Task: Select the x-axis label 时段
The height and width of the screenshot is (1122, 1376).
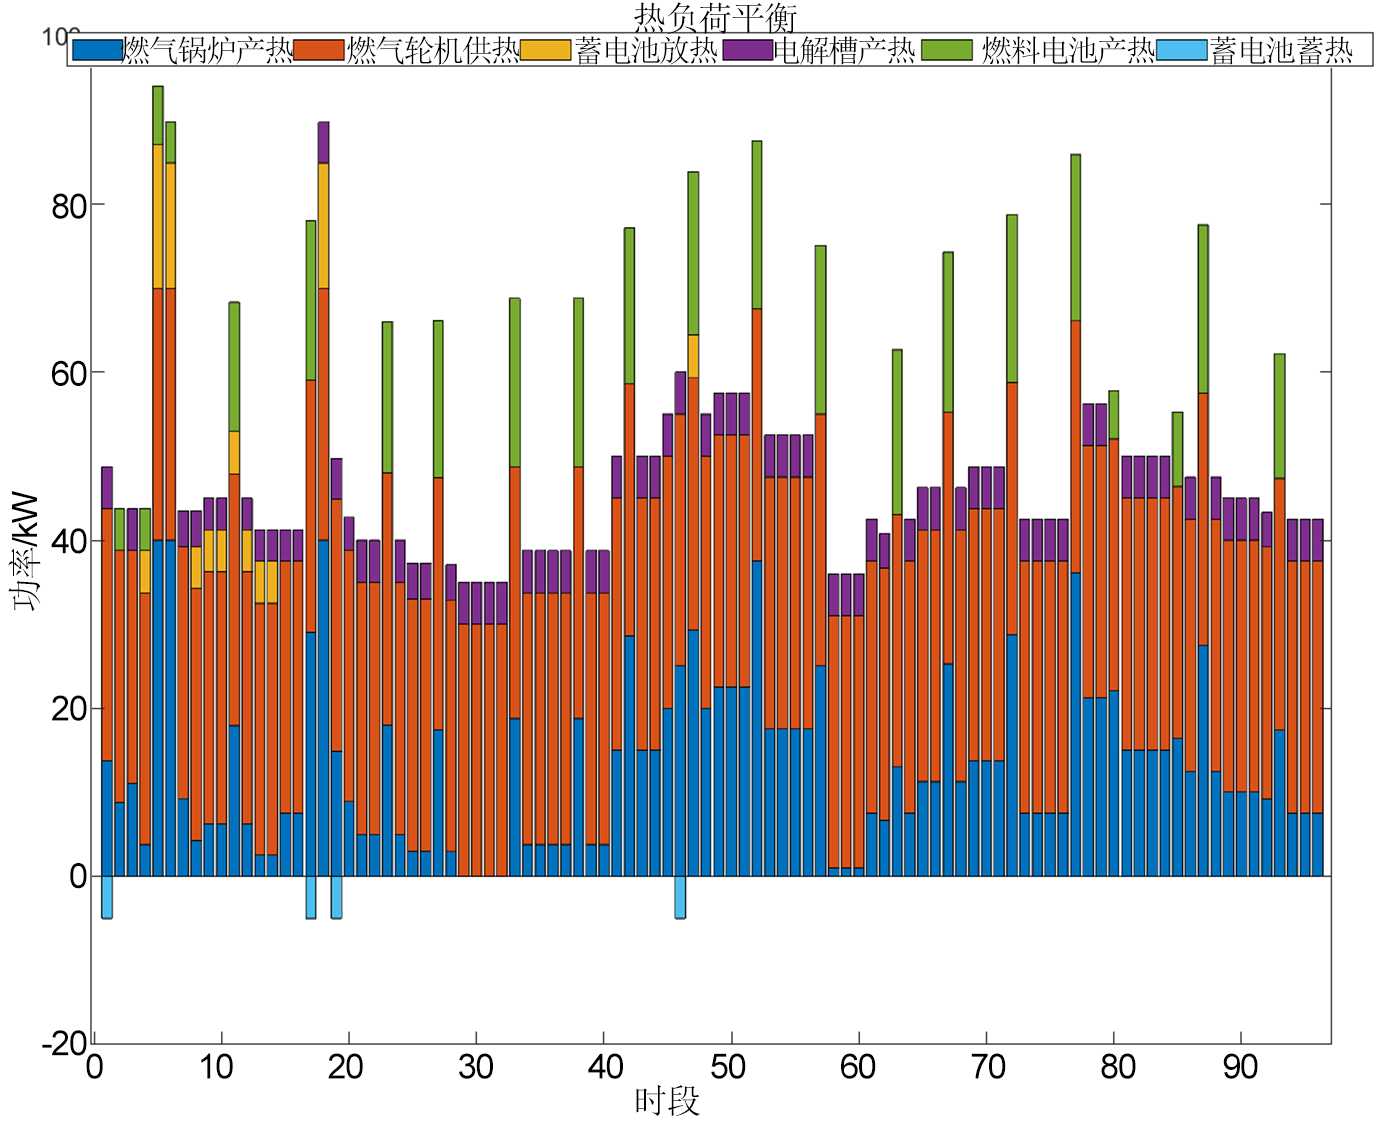Action: click(x=667, y=1101)
